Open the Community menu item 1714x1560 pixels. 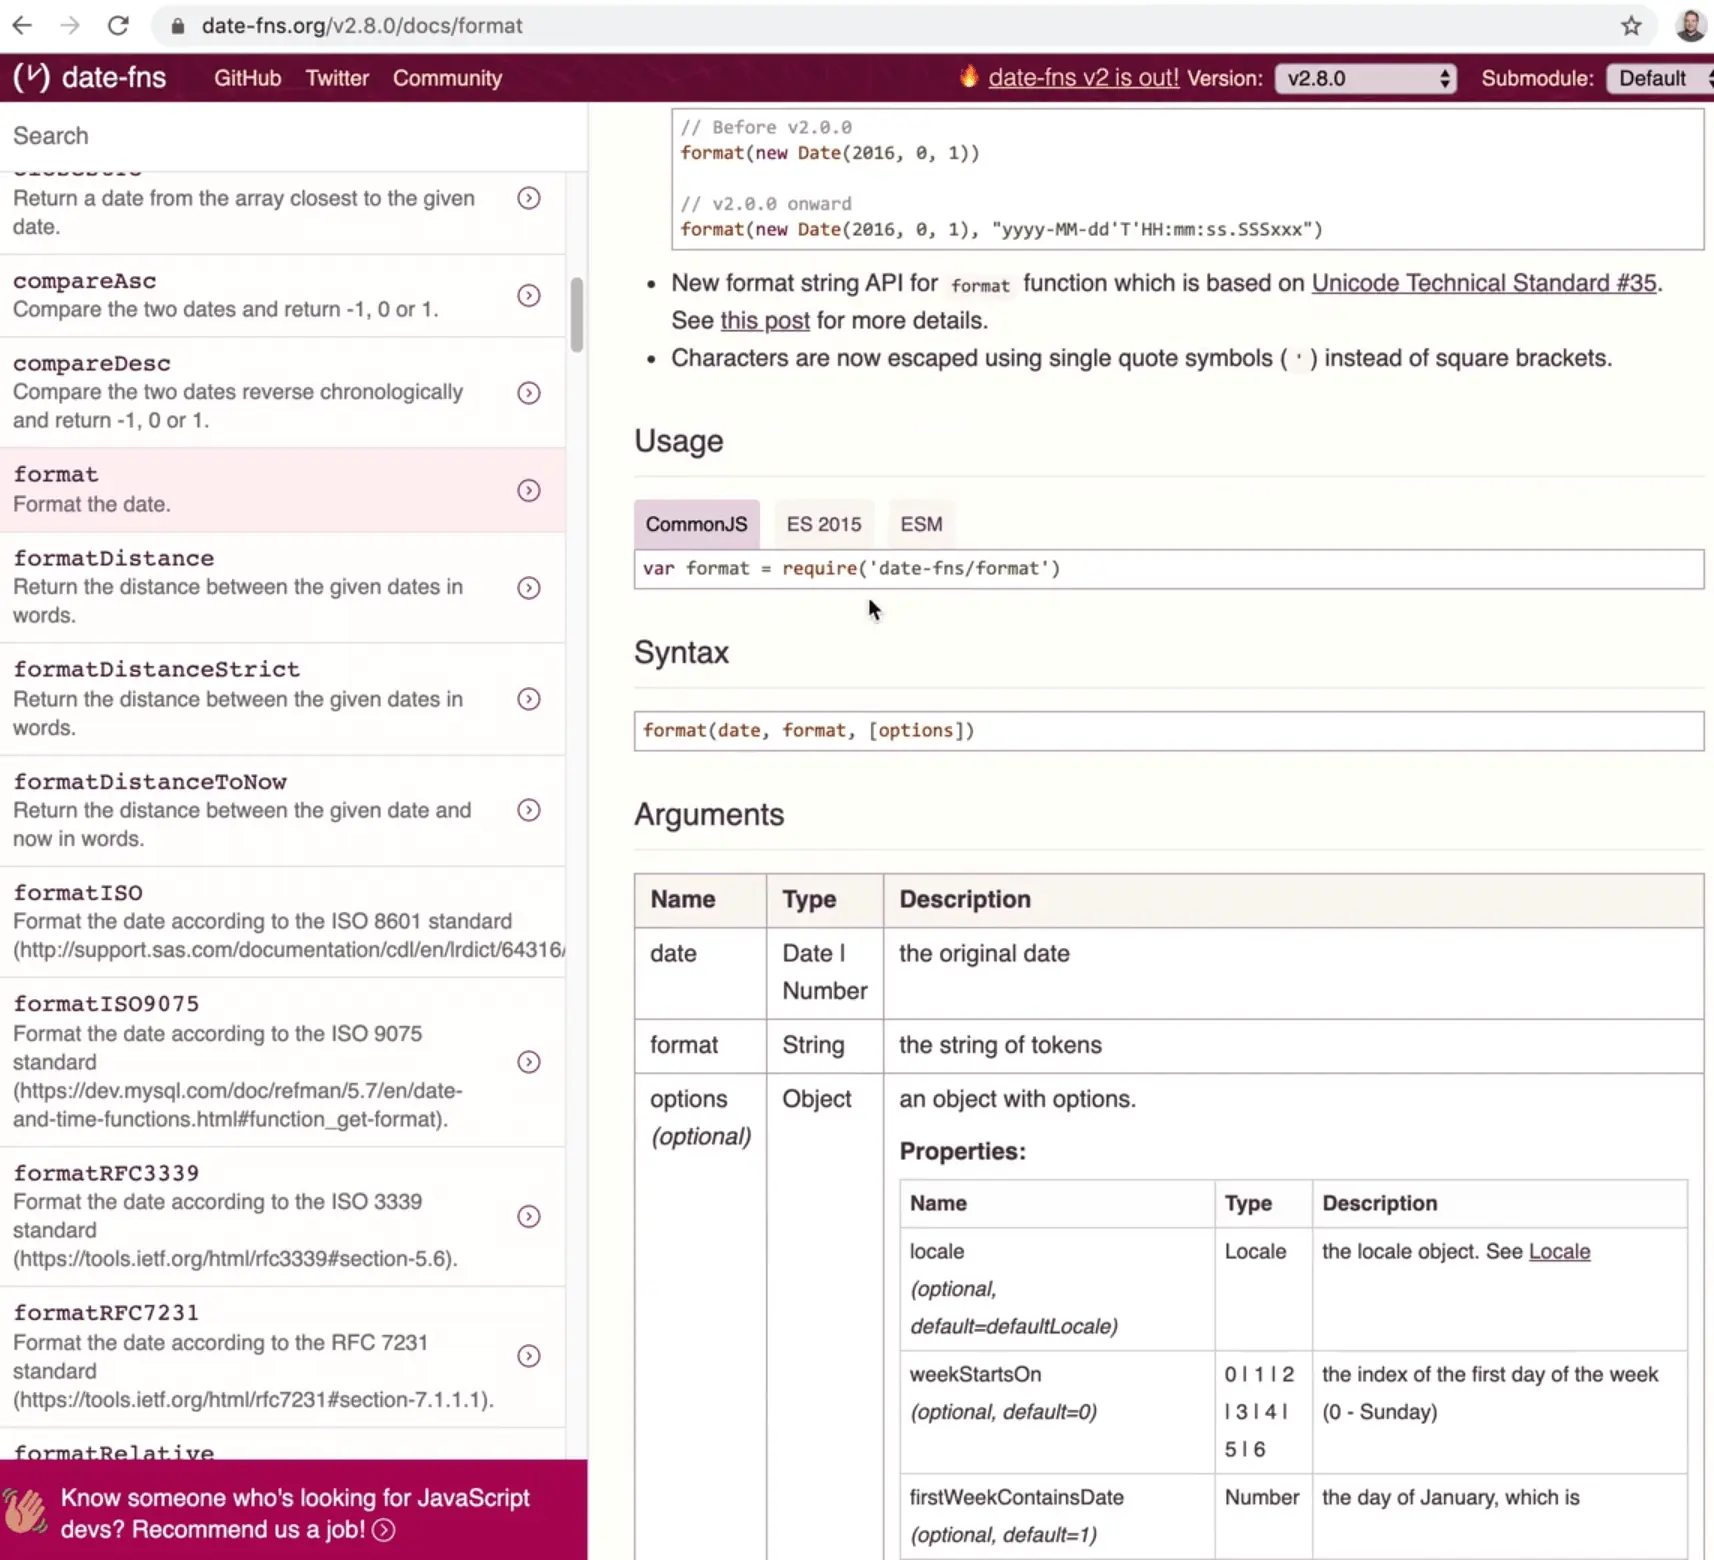coord(447,78)
